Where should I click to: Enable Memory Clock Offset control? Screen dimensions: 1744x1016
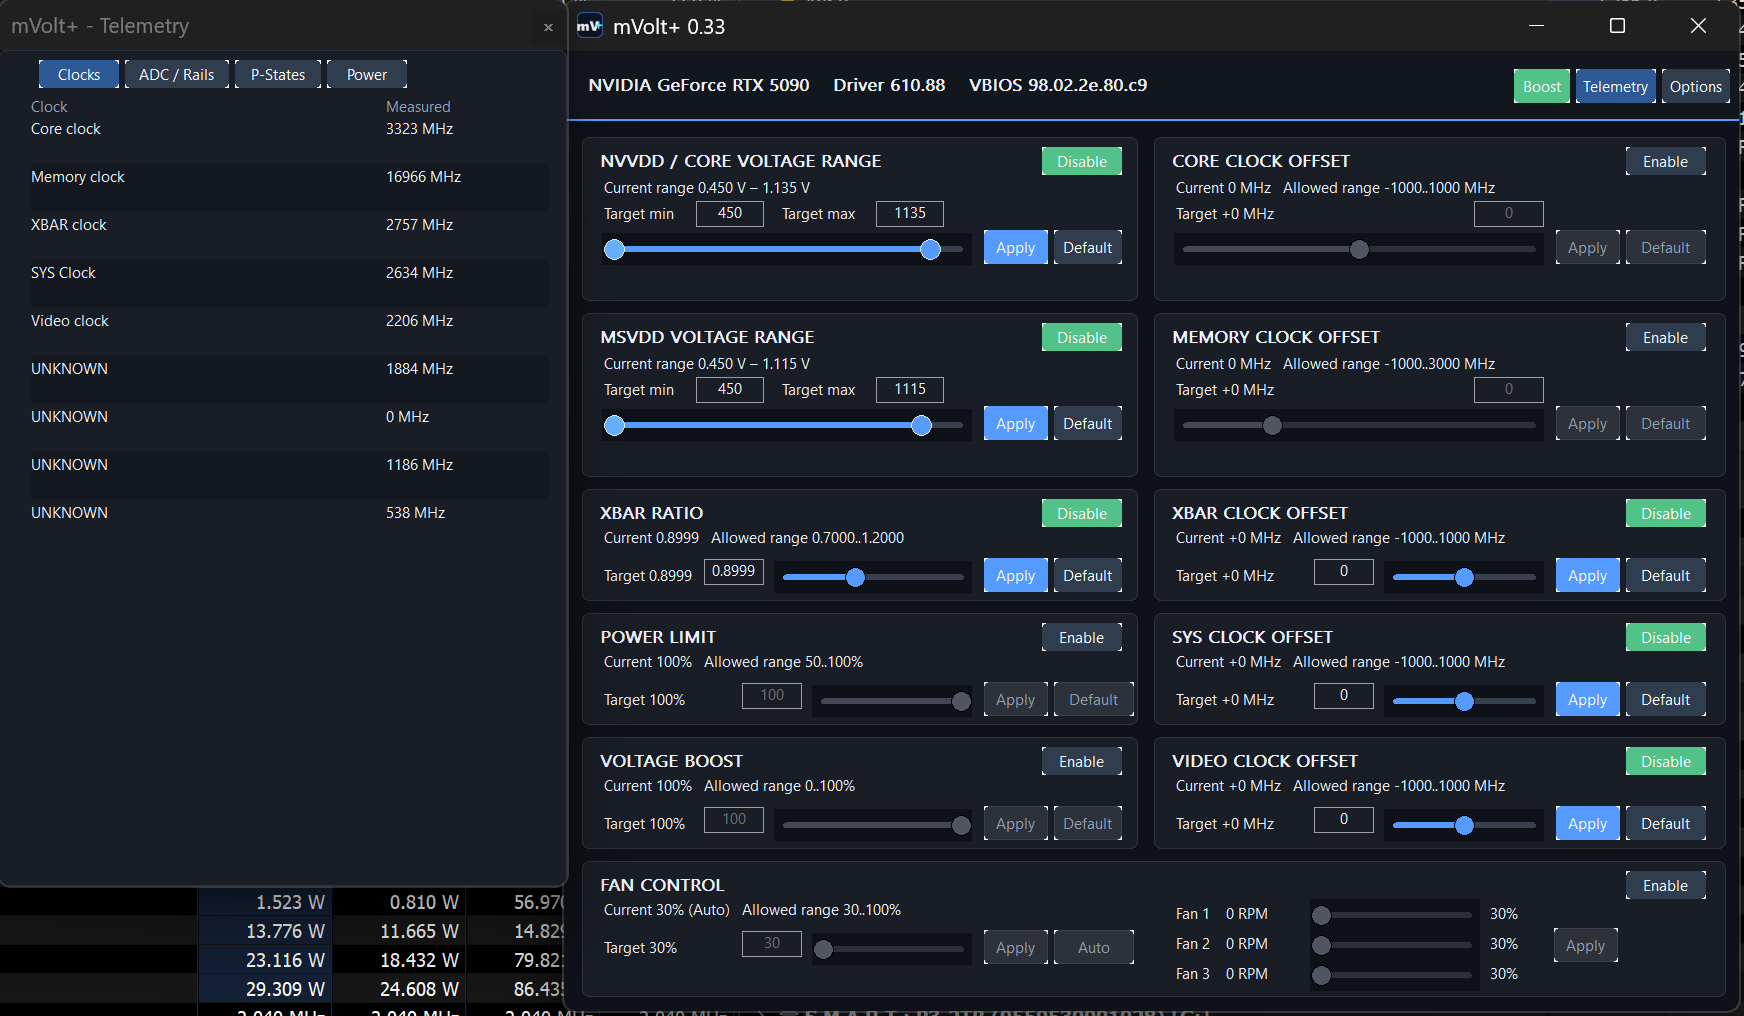point(1666,338)
